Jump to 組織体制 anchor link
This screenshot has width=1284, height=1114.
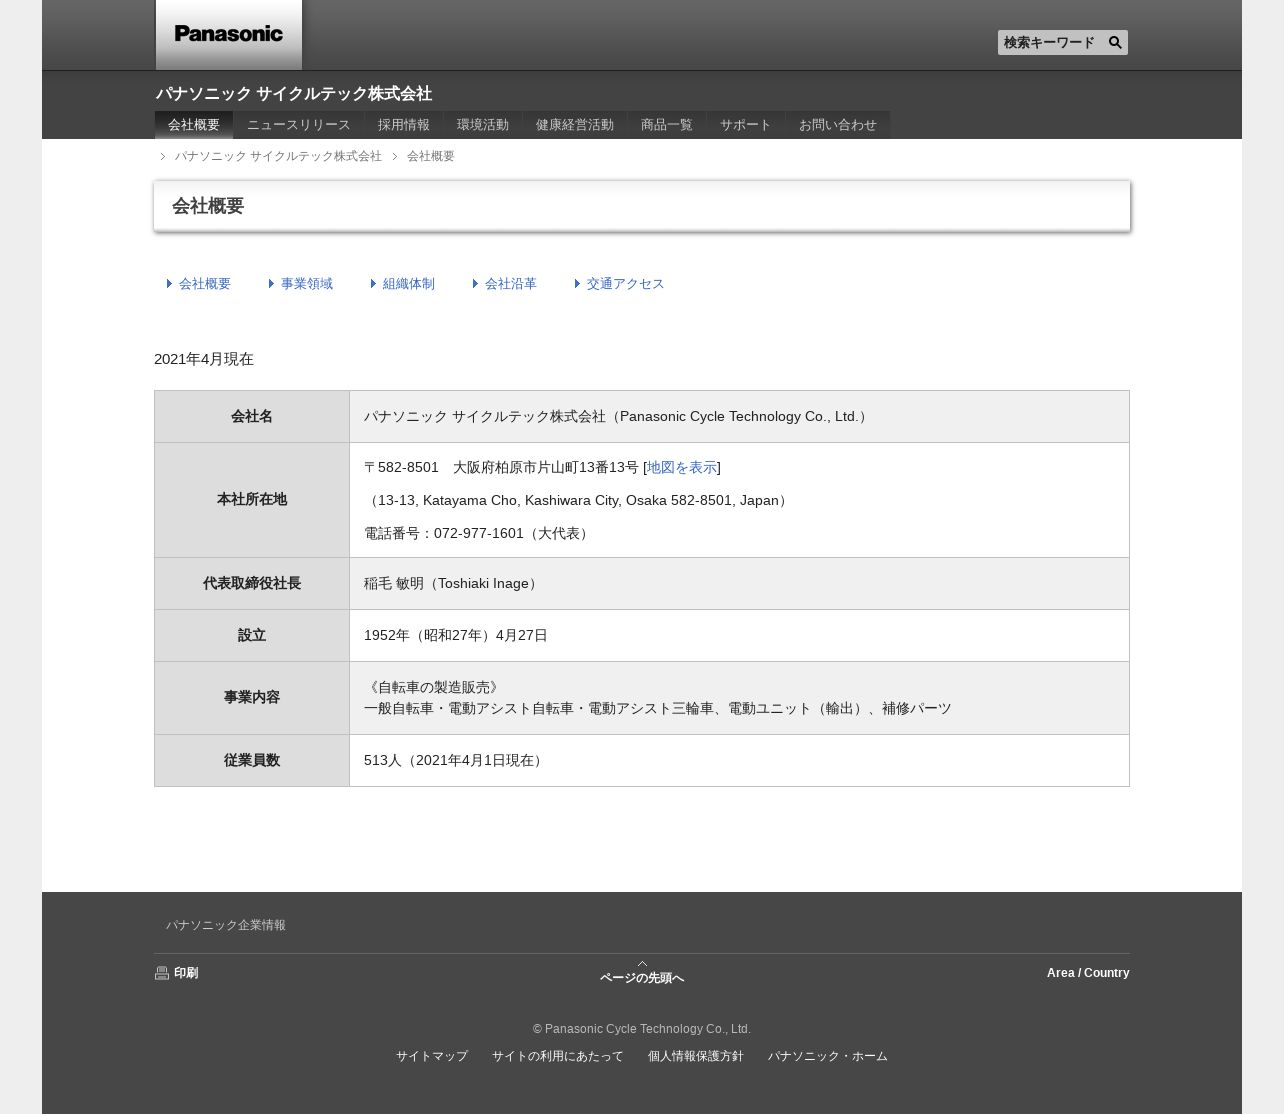click(409, 284)
